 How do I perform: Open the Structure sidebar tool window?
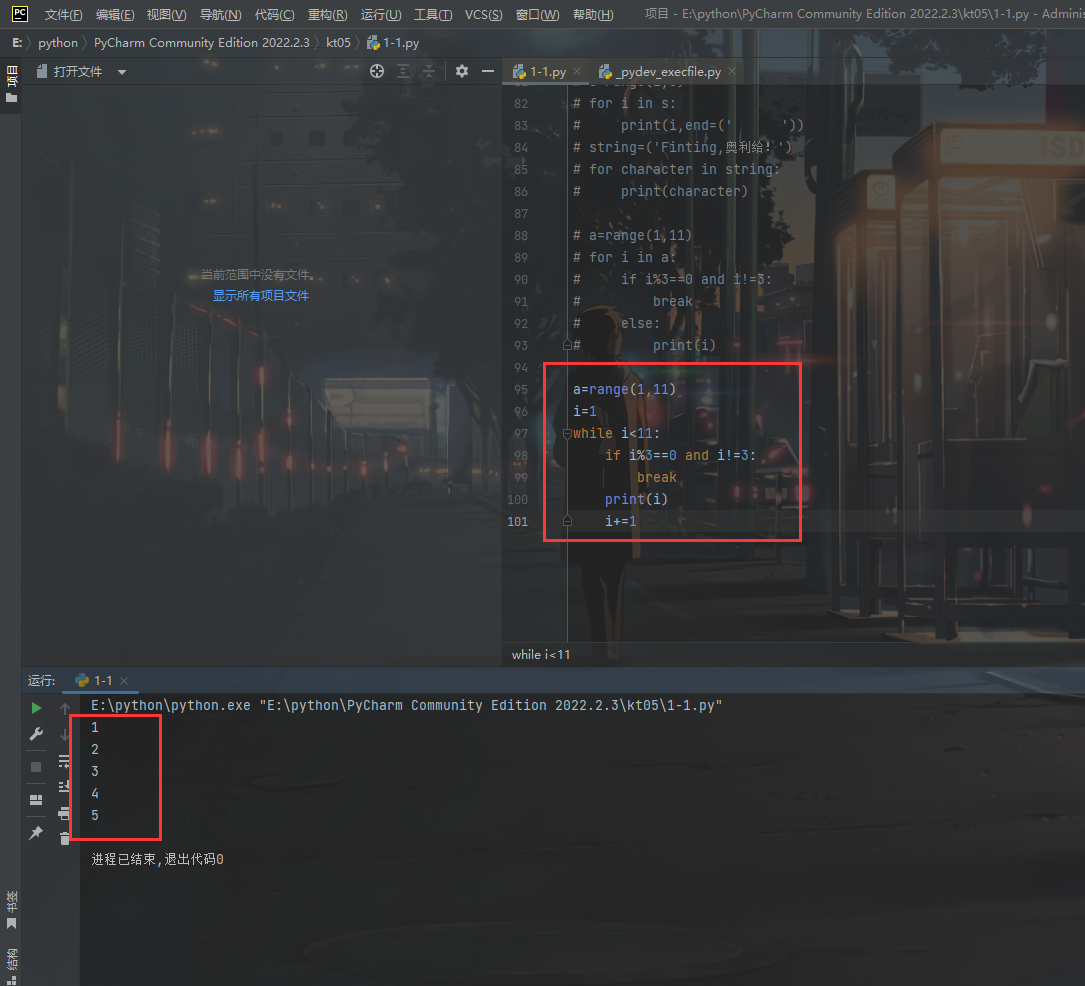[11, 965]
